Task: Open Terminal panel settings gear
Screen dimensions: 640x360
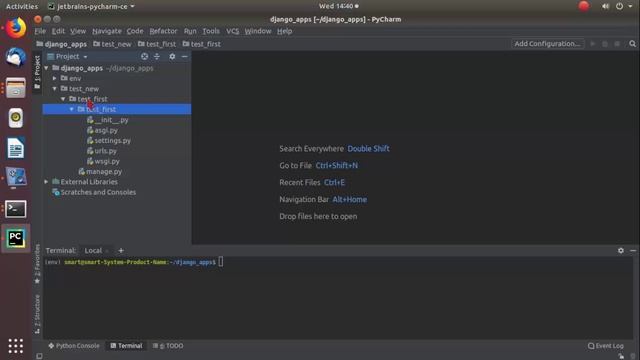Action: coord(620,250)
